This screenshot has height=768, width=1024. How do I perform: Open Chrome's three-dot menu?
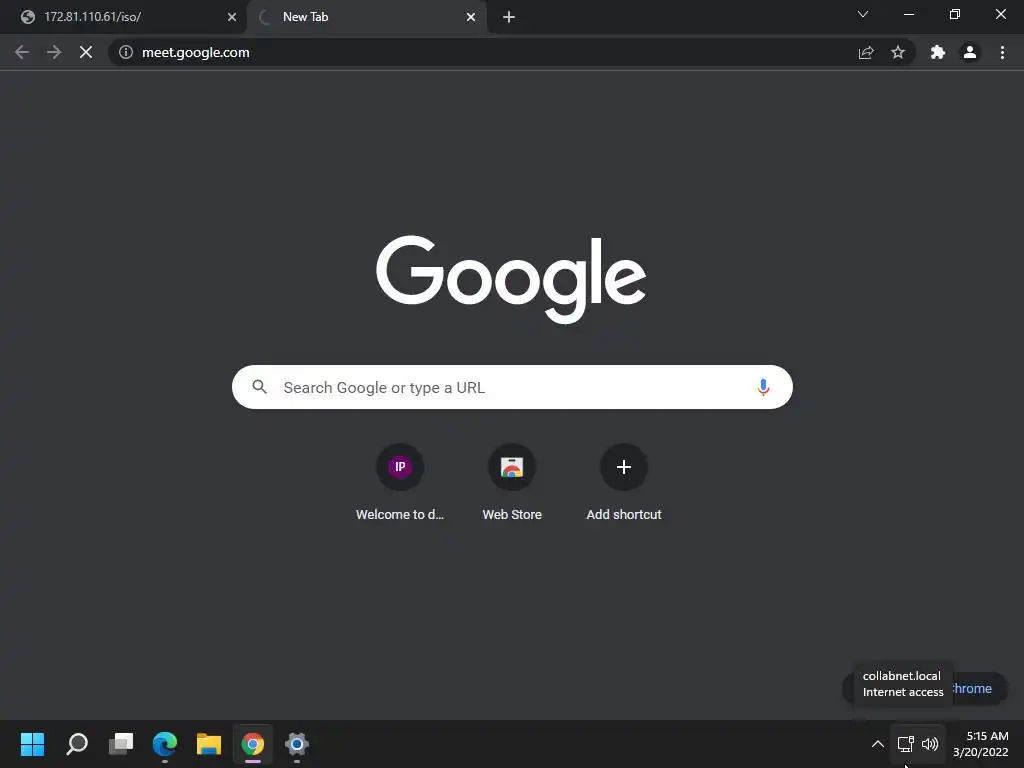tap(1002, 52)
